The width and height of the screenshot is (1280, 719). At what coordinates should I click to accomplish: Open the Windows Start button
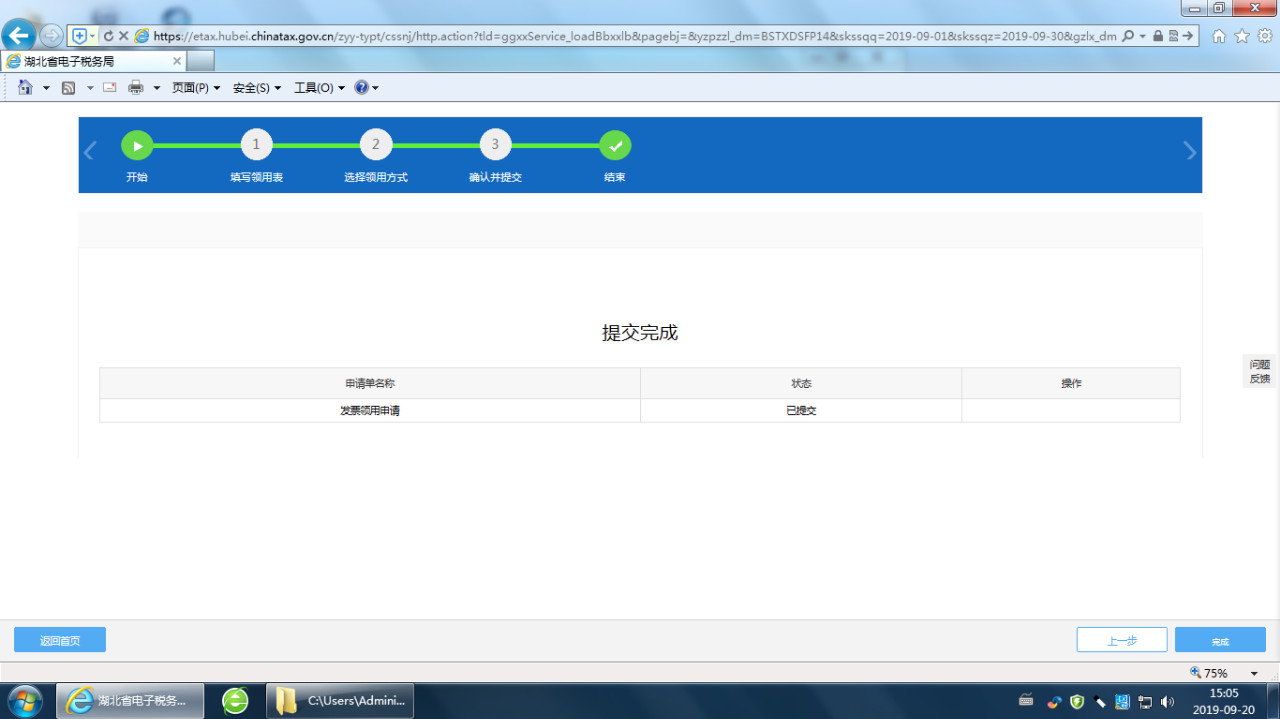(25, 700)
